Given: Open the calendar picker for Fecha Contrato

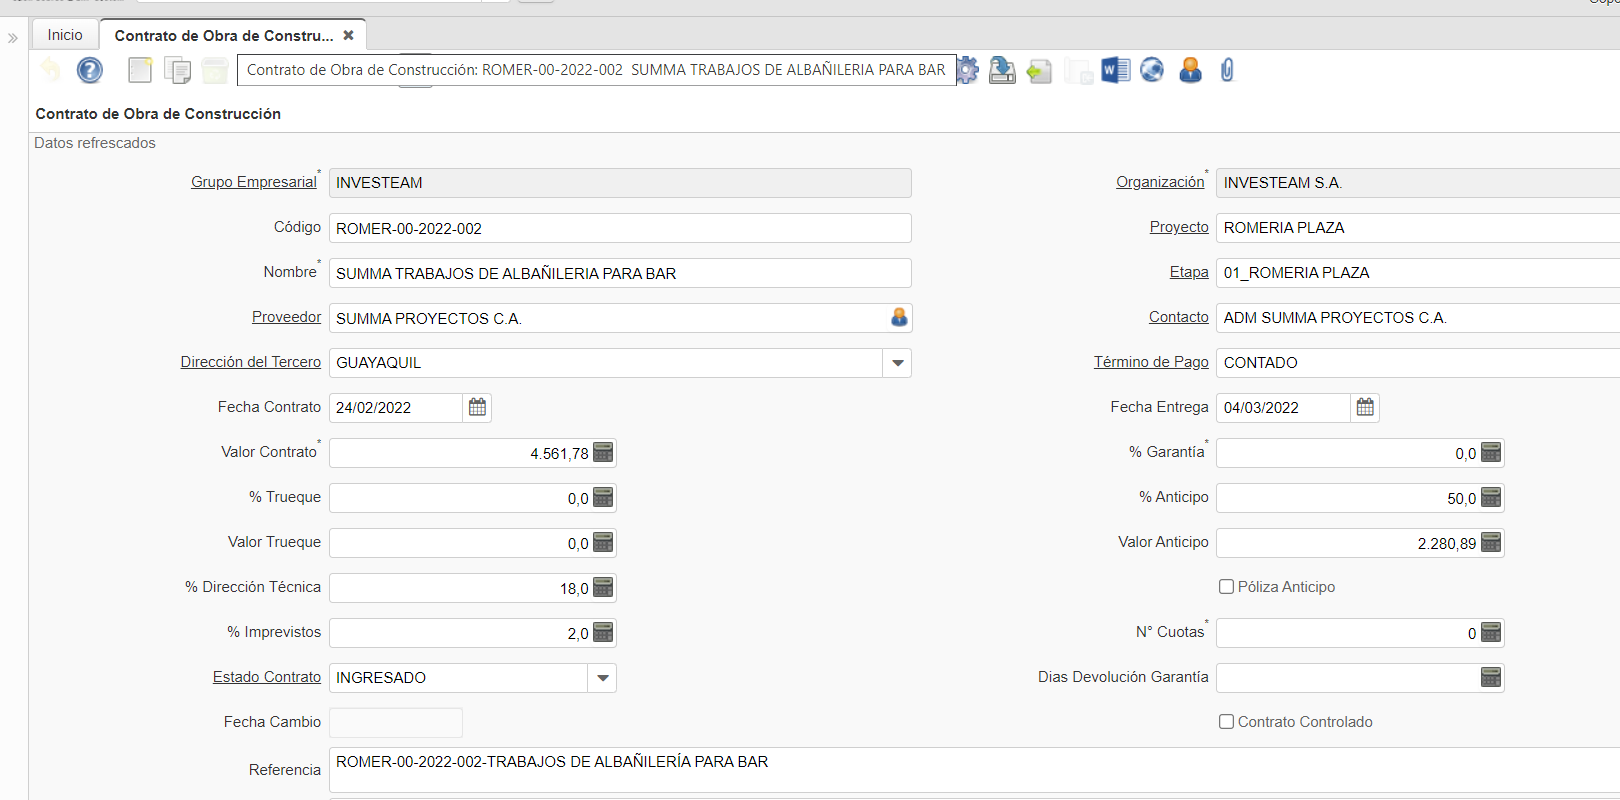Looking at the screenshot, I should (x=477, y=407).
